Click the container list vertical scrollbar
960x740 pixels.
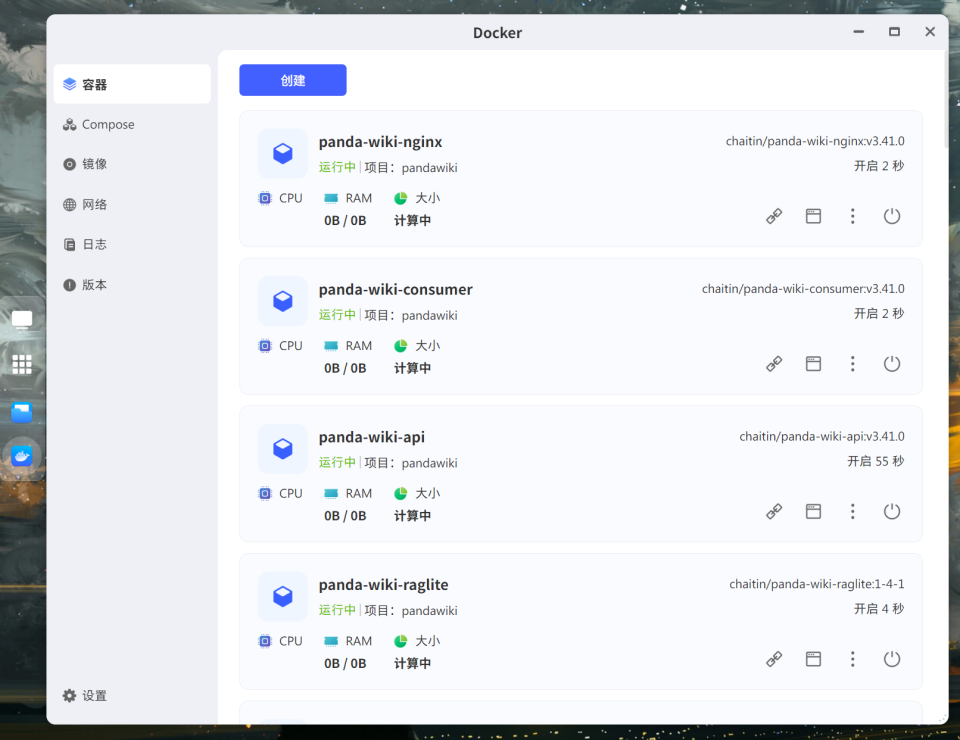946,99
